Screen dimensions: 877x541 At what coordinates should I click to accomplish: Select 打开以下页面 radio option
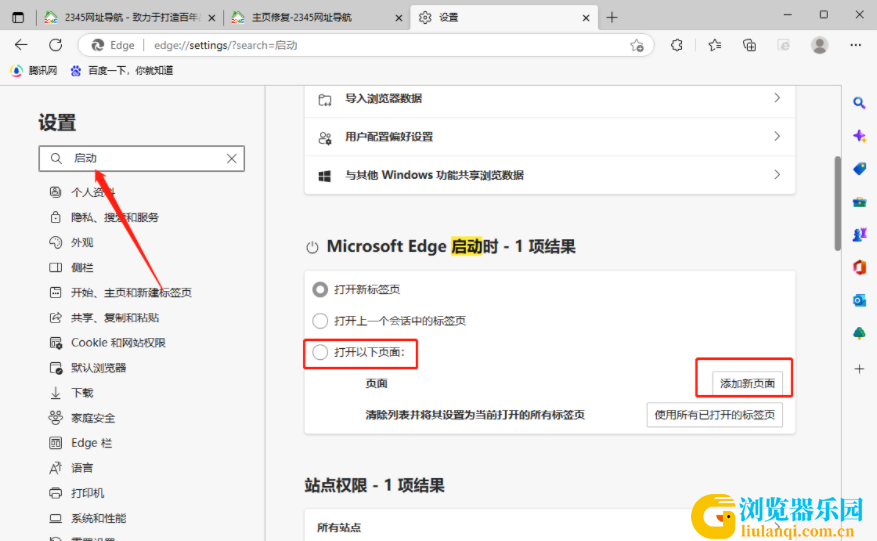tap(320, 352)
